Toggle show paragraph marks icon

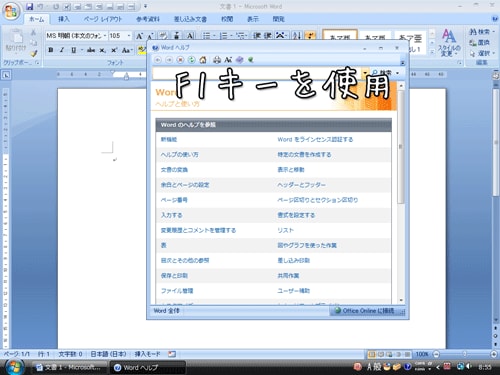(310, 36)
